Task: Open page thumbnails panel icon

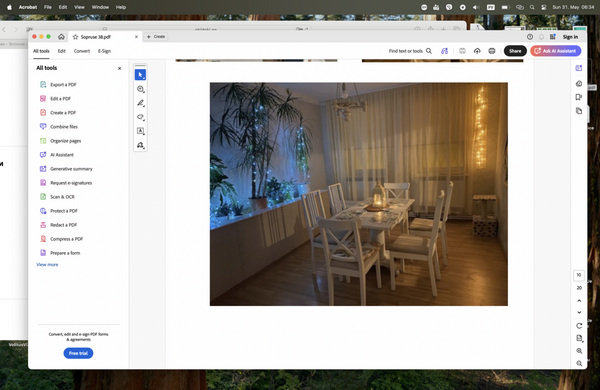Action: (x=579, y=111)
